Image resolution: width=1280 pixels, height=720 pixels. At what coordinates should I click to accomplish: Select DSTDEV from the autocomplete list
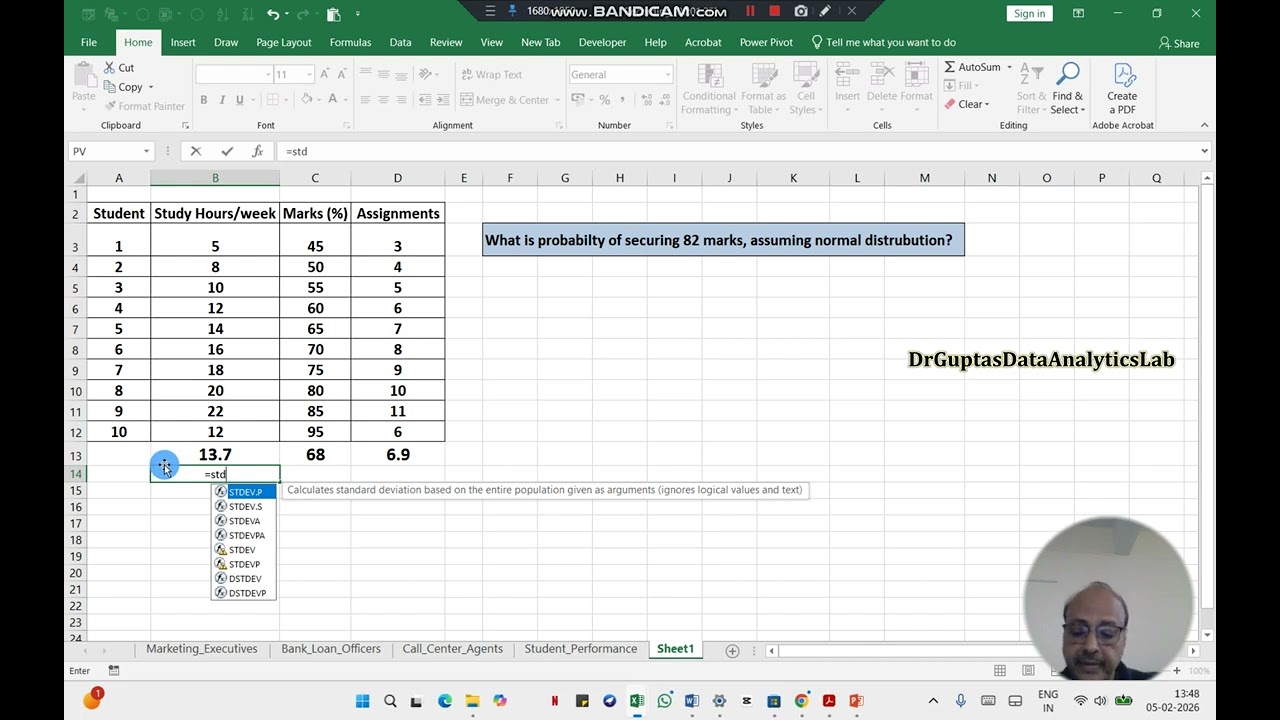(x=244, y=579)
